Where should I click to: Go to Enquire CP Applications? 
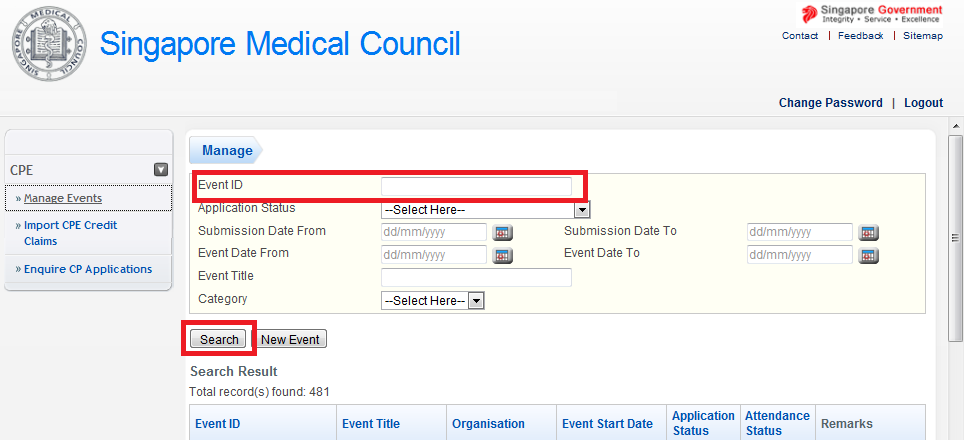(88, 269)
